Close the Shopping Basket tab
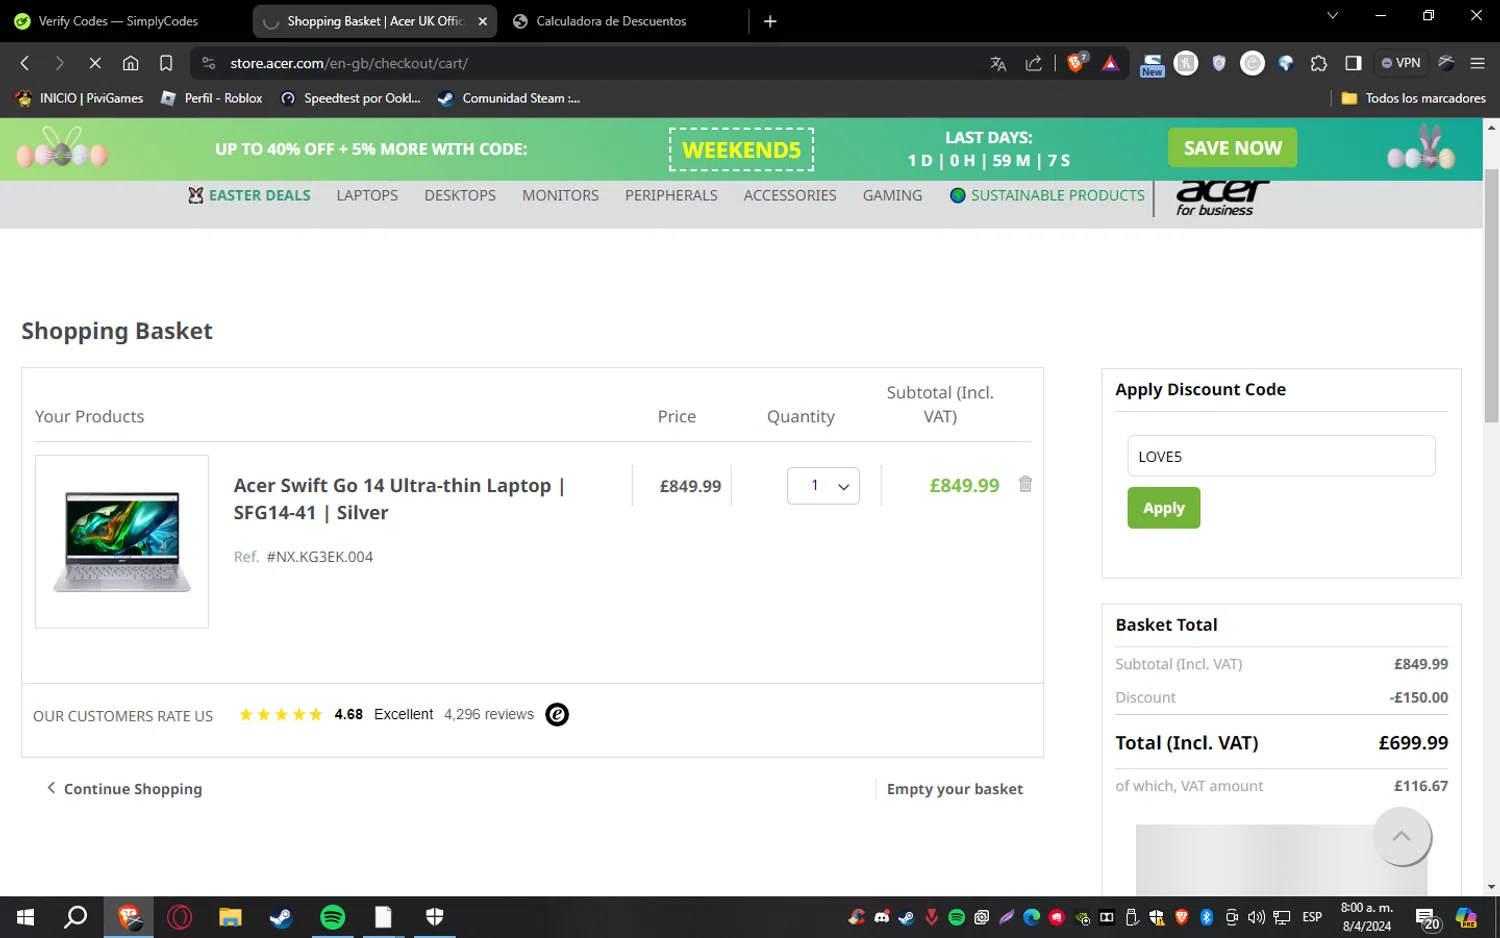This screenshot has width=1500, height=938. click(483, 21)
